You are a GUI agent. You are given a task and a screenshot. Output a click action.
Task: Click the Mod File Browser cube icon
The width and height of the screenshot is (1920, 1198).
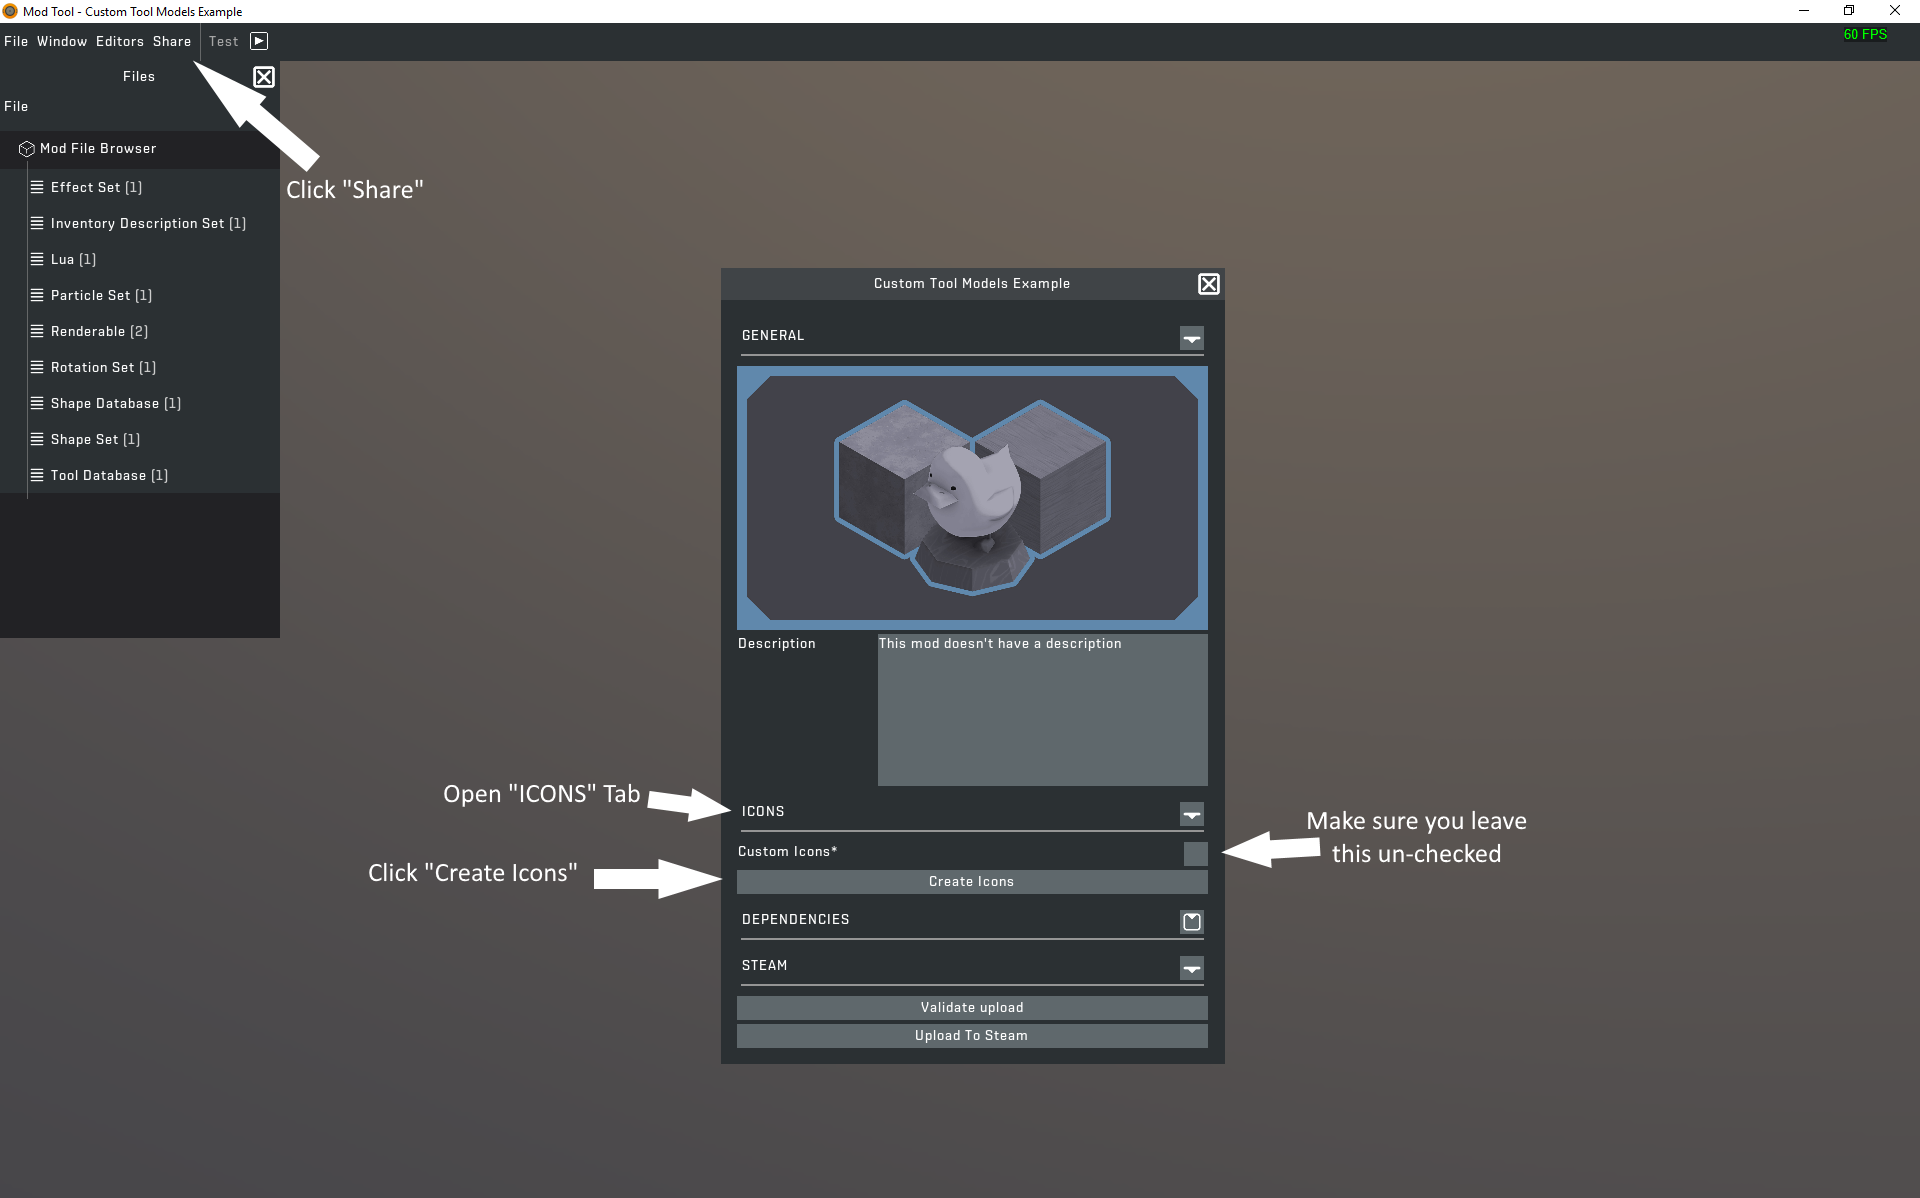pyautogui.click(x=27, y=149)
